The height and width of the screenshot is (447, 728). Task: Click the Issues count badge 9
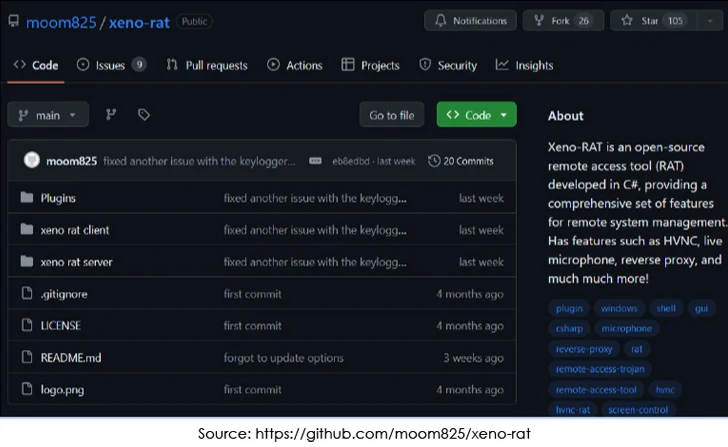coord(139,65)
